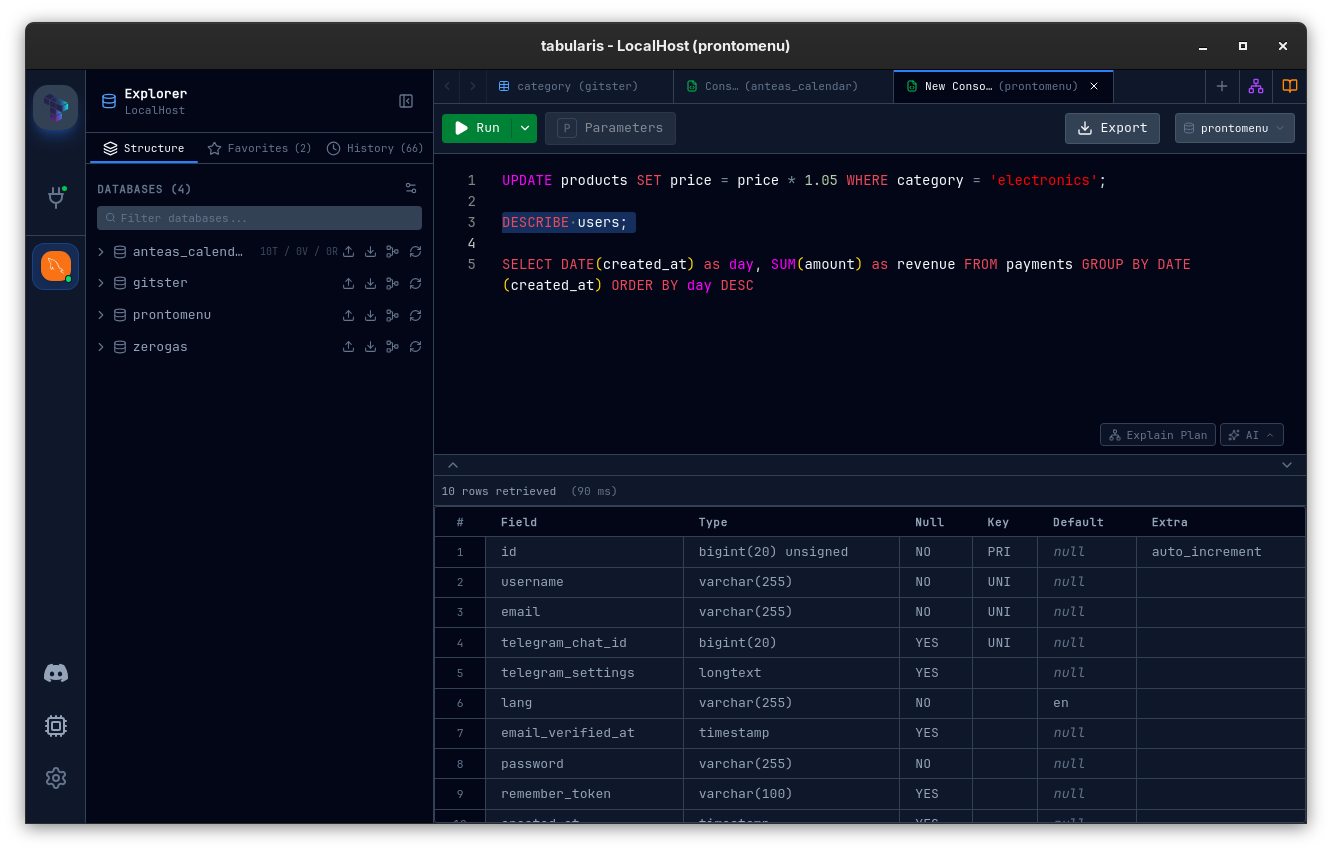This screenshot has width=1332, height=852.
Task: Click the Filter databases search field
Action: point(259,217)
